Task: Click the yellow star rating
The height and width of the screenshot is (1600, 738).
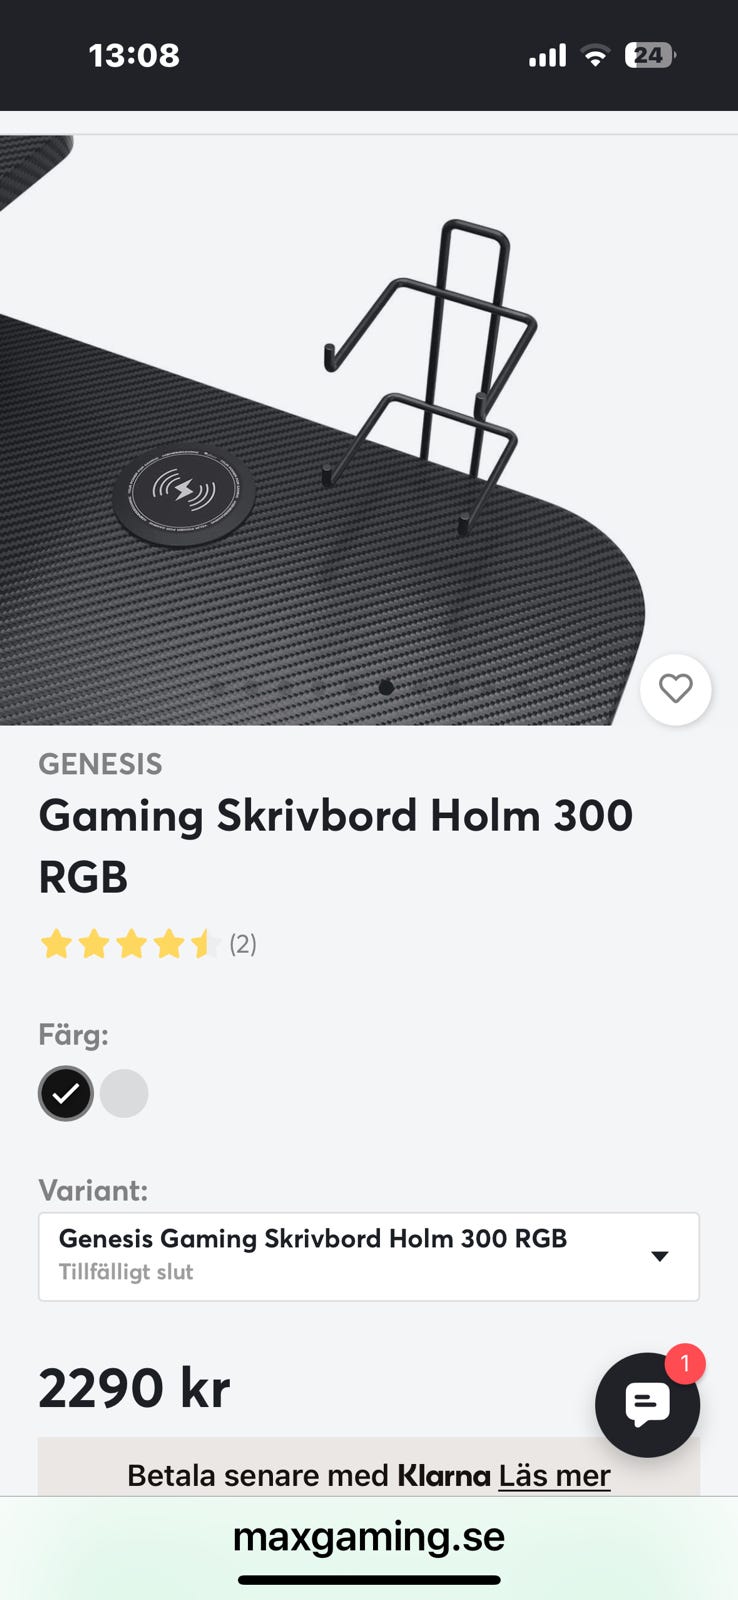Action: 130,944
